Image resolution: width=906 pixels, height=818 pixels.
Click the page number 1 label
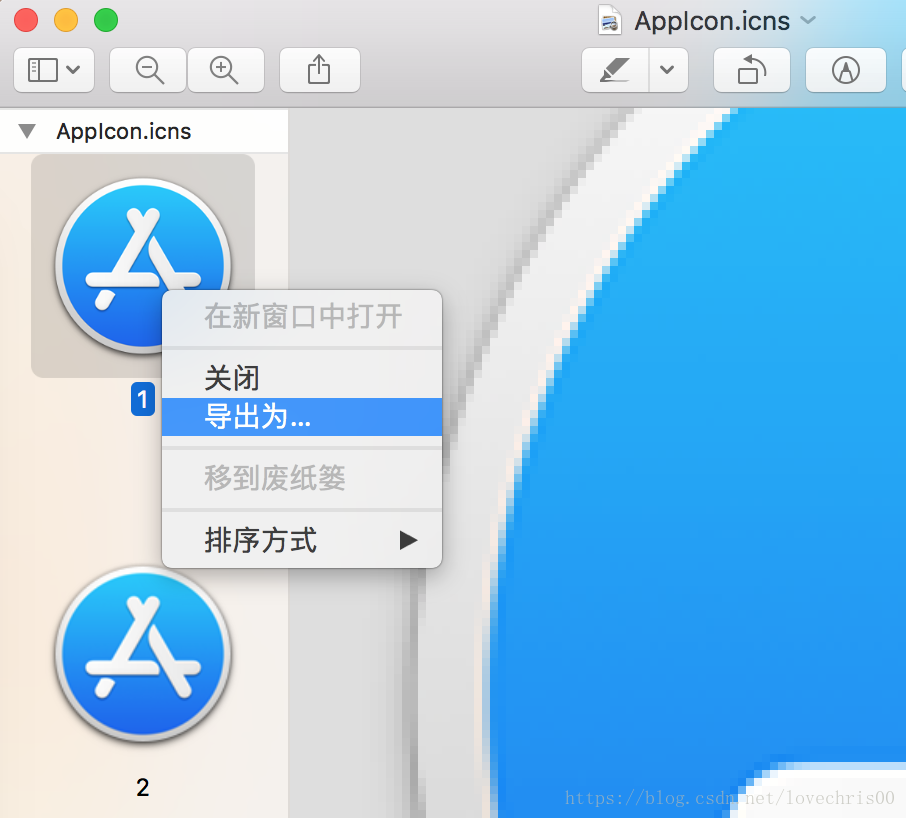pos(143,399)
